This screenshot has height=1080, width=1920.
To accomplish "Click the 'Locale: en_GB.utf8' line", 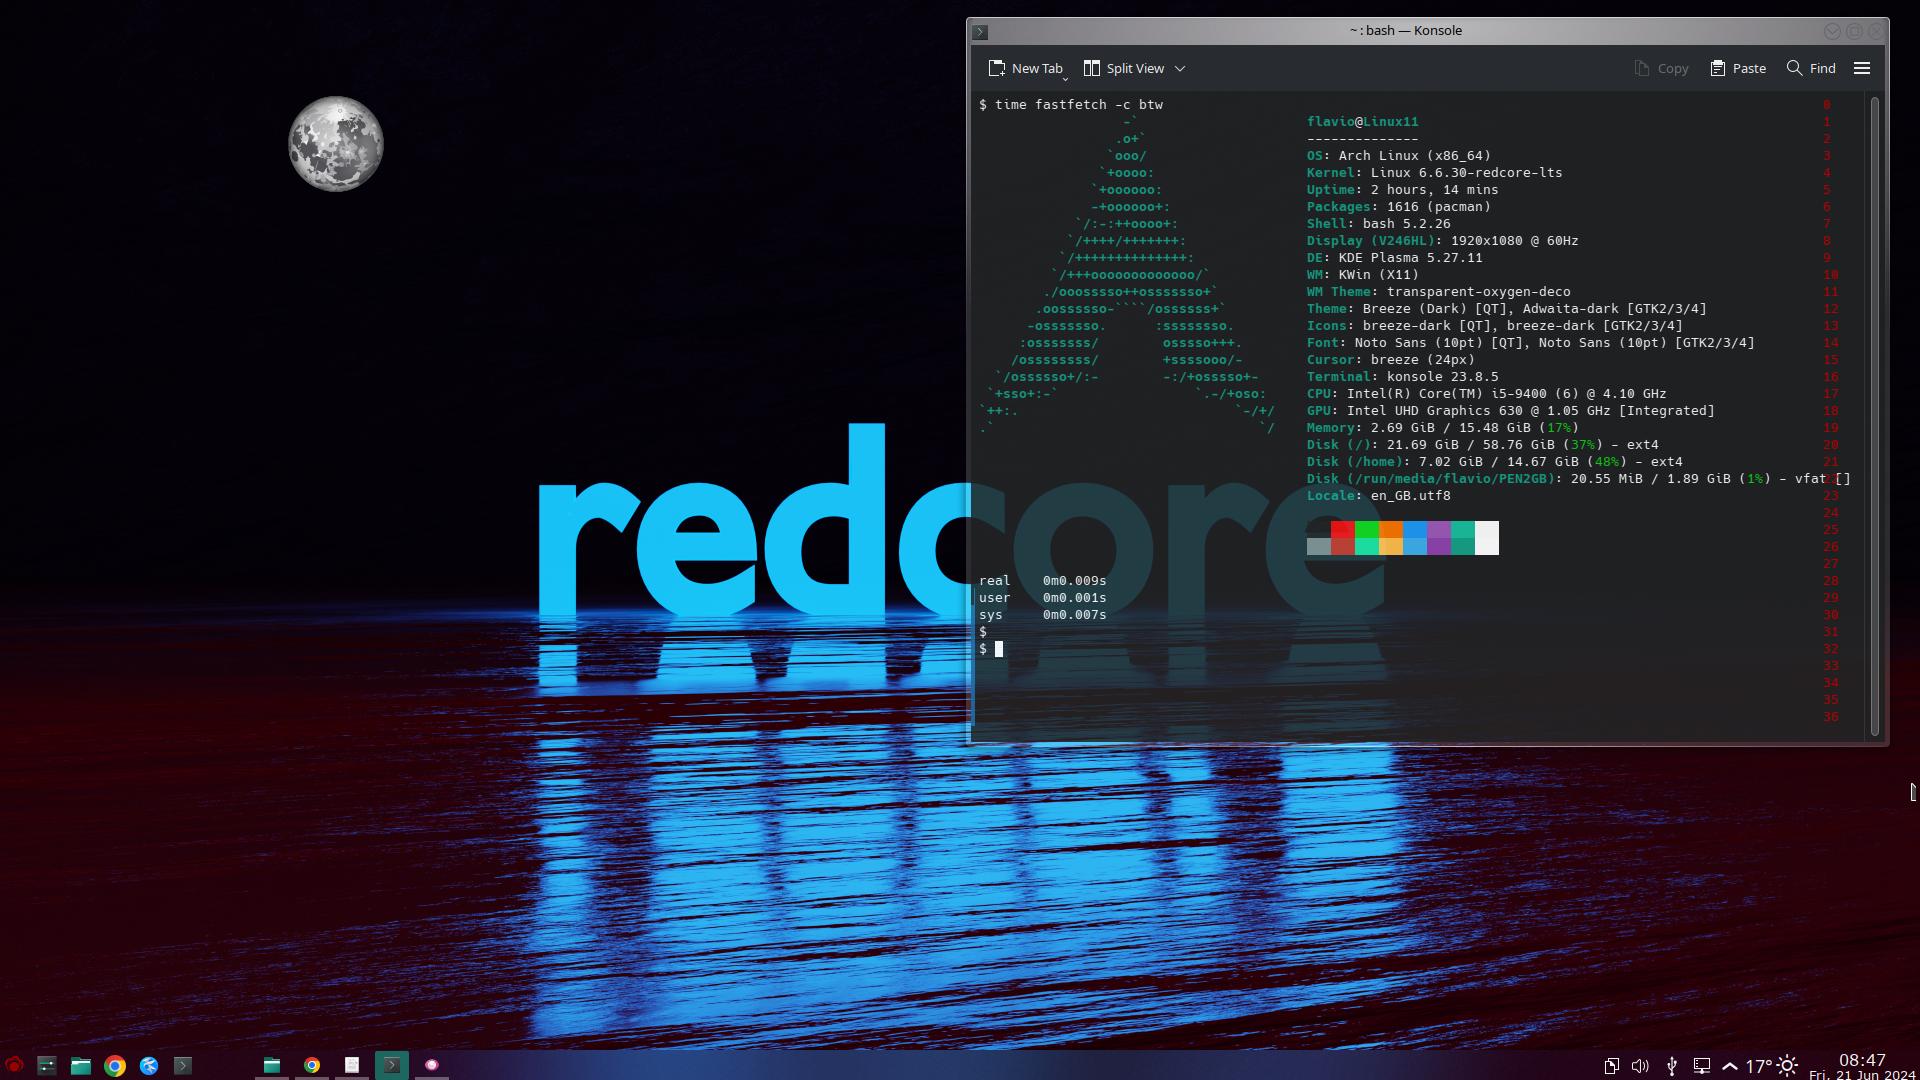I will [x=1379, y=496].
